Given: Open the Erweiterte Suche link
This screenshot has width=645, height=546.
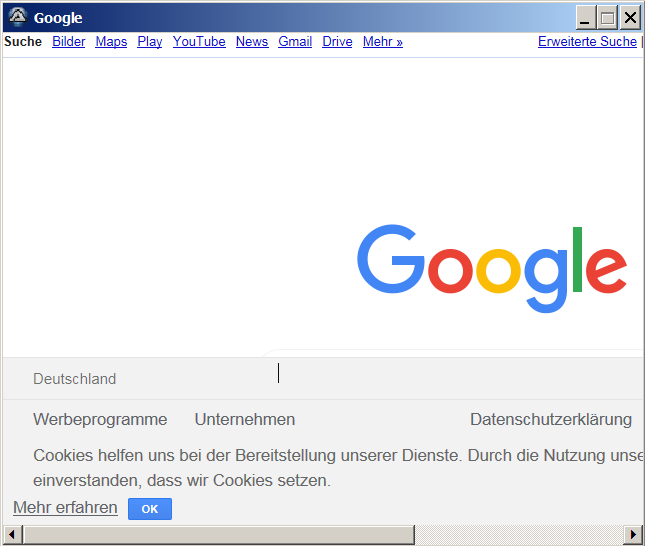Looking at the screenshot, I should (587, 42).
